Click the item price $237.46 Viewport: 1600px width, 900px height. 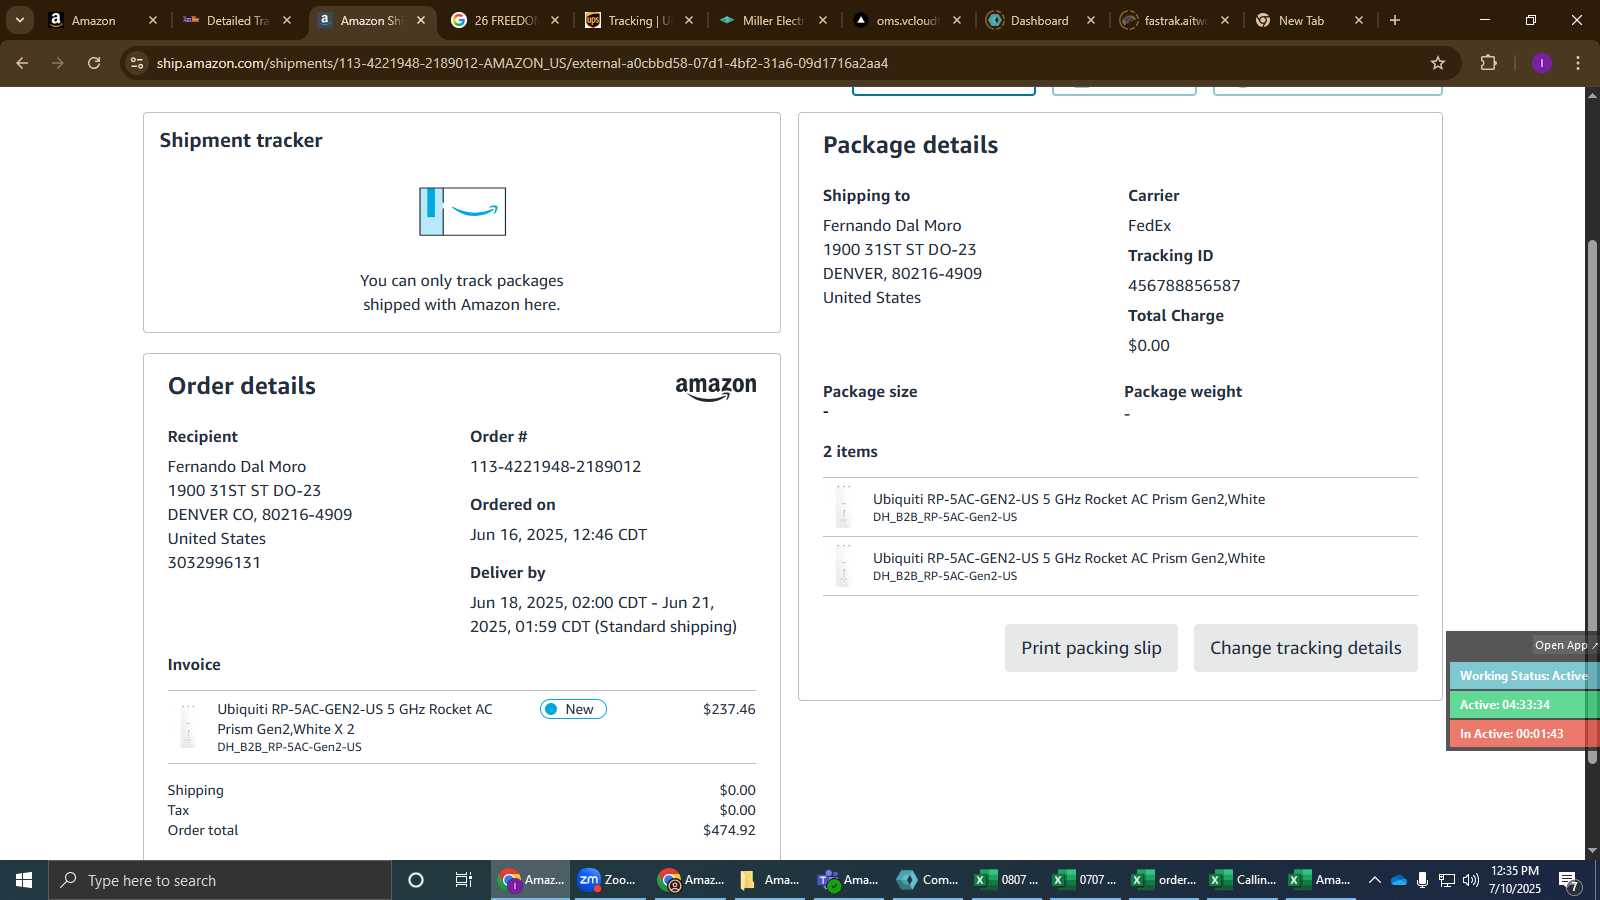pos(729,709)
